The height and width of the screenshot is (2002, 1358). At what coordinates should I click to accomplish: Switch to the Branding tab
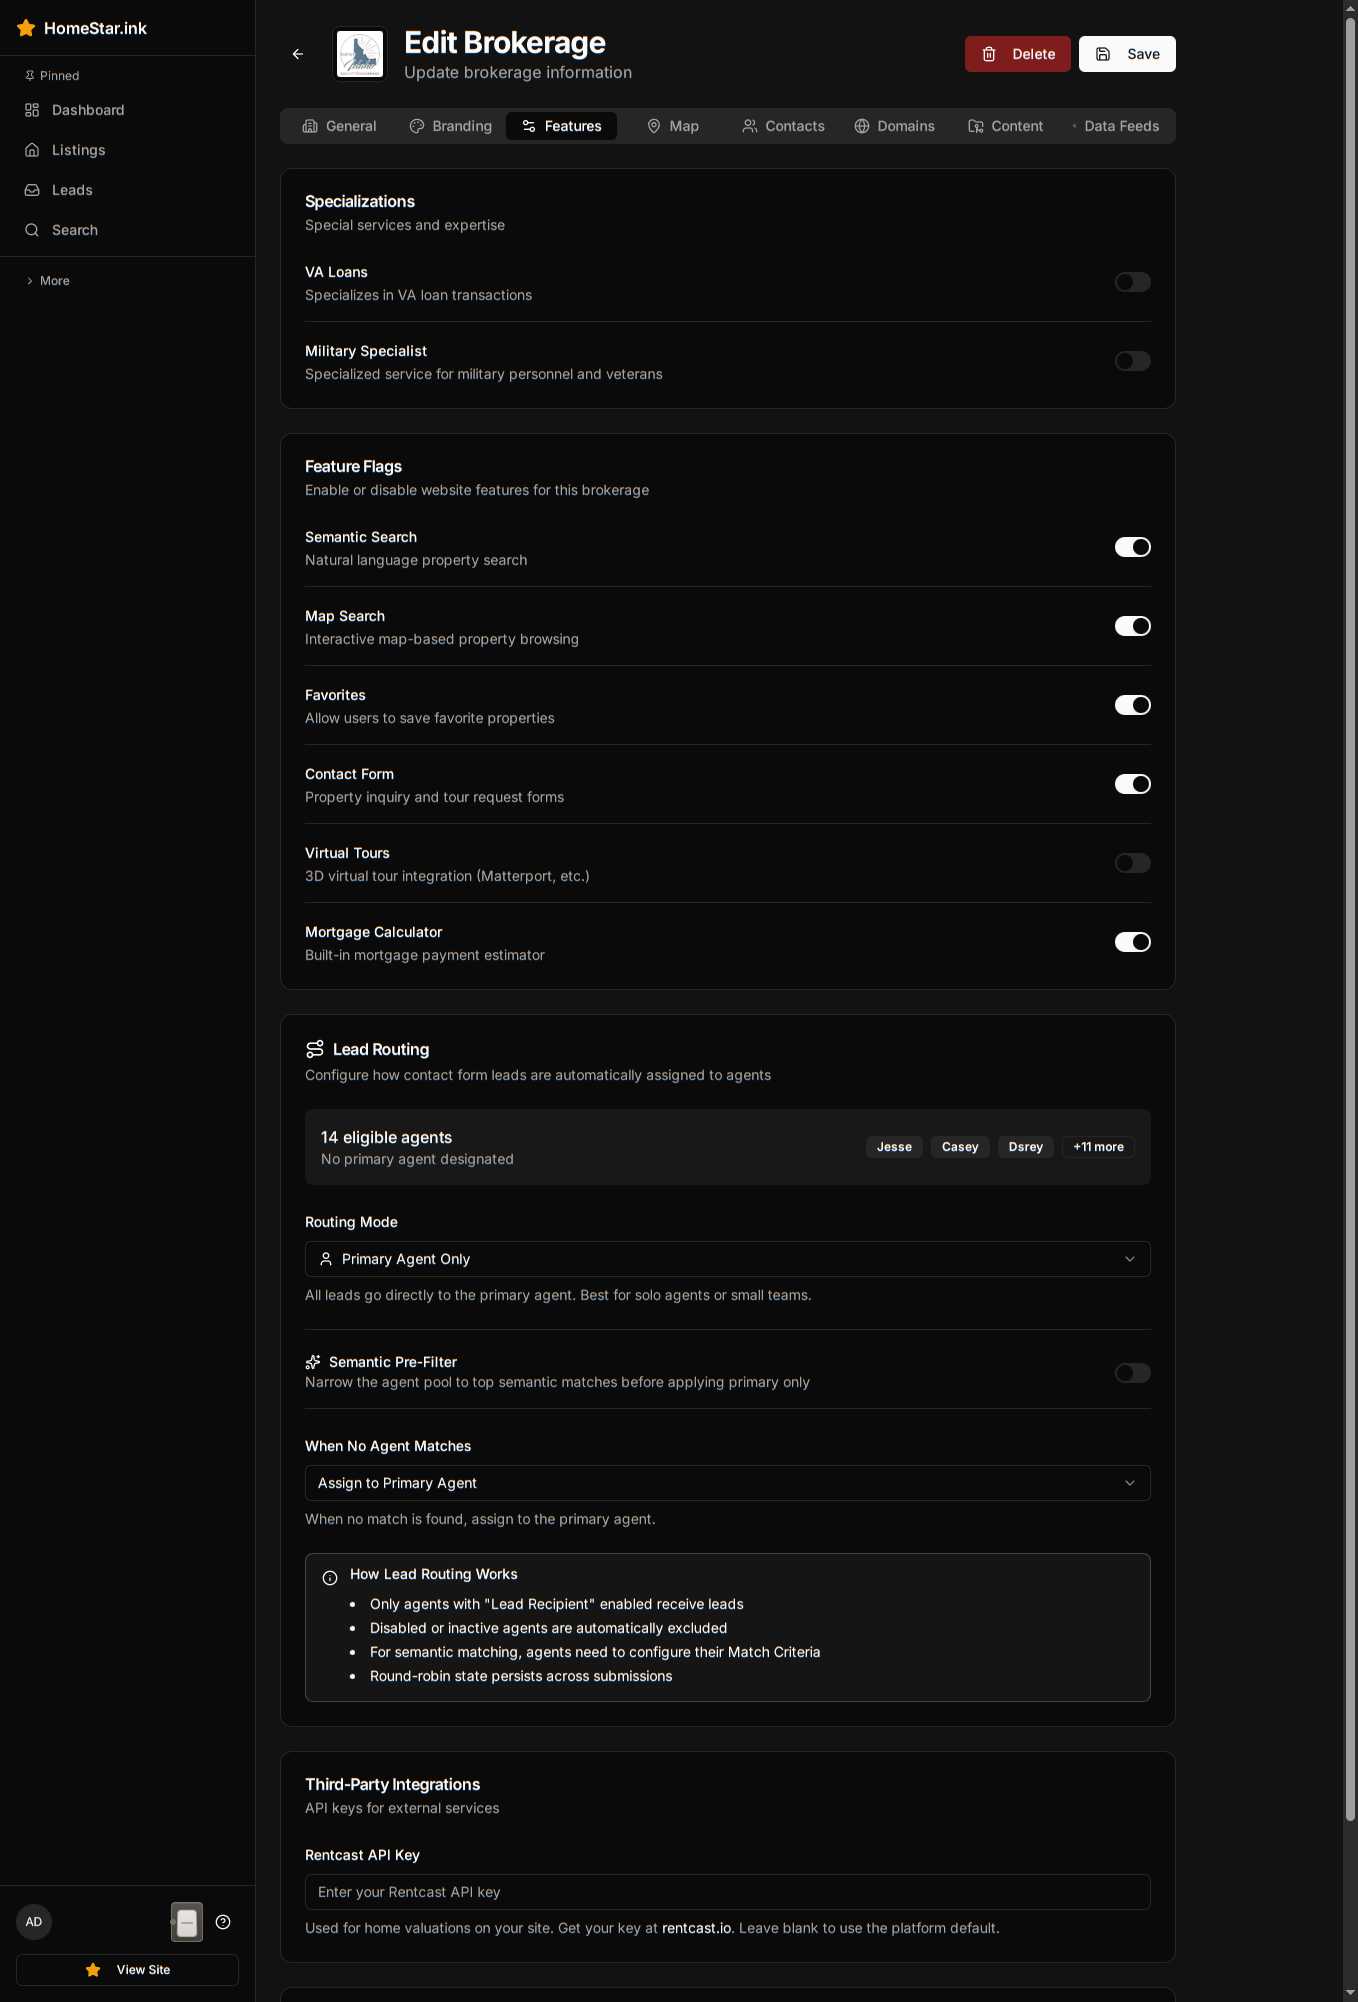pyautogui.click(x=450, y=126)
